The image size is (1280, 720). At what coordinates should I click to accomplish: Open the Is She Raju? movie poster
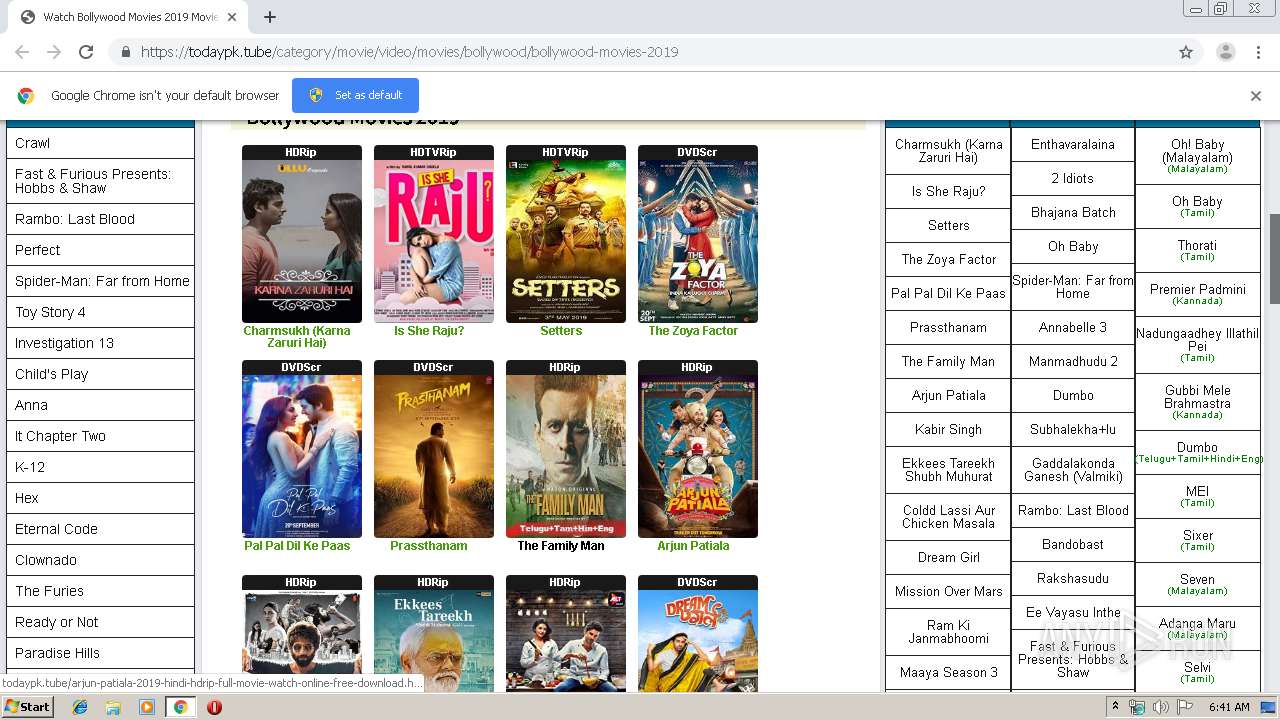[x=434, y=241]
